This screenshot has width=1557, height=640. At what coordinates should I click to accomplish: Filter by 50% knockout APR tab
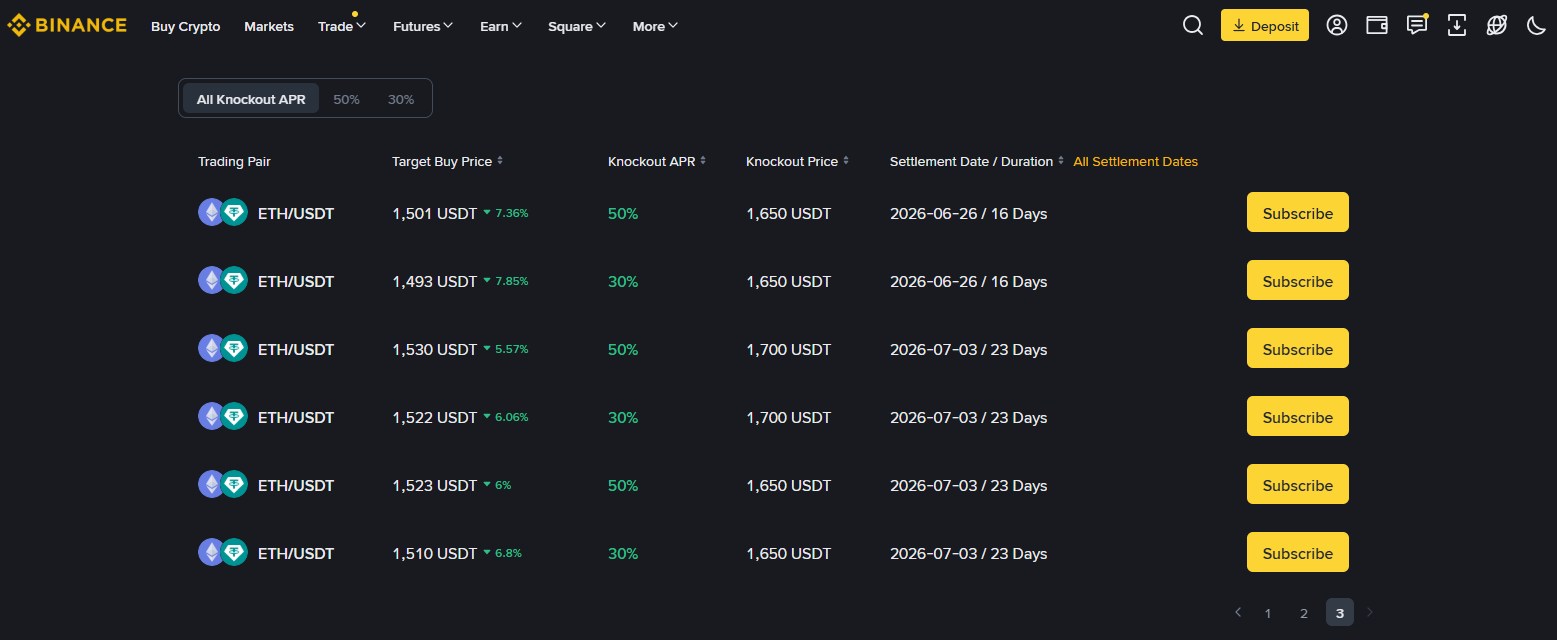pos(346,99)
